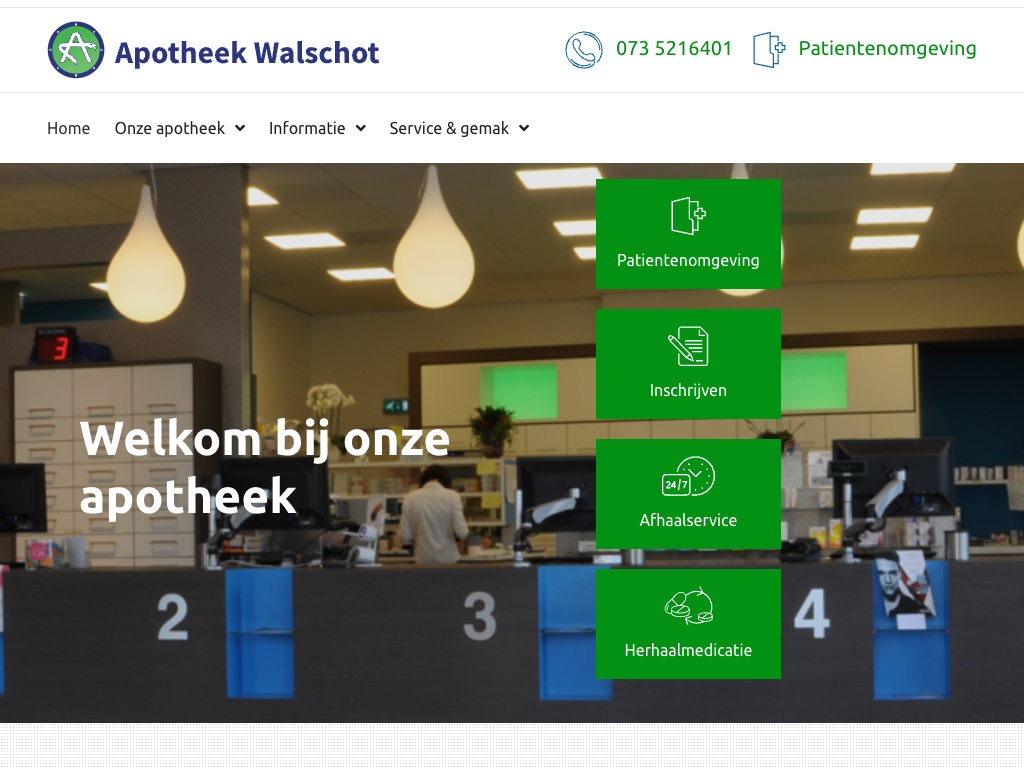Click the 24/7 clock icon on the Afhaalservice tile
Screen dimensions: 1024x768
click(x=688, y=476)
